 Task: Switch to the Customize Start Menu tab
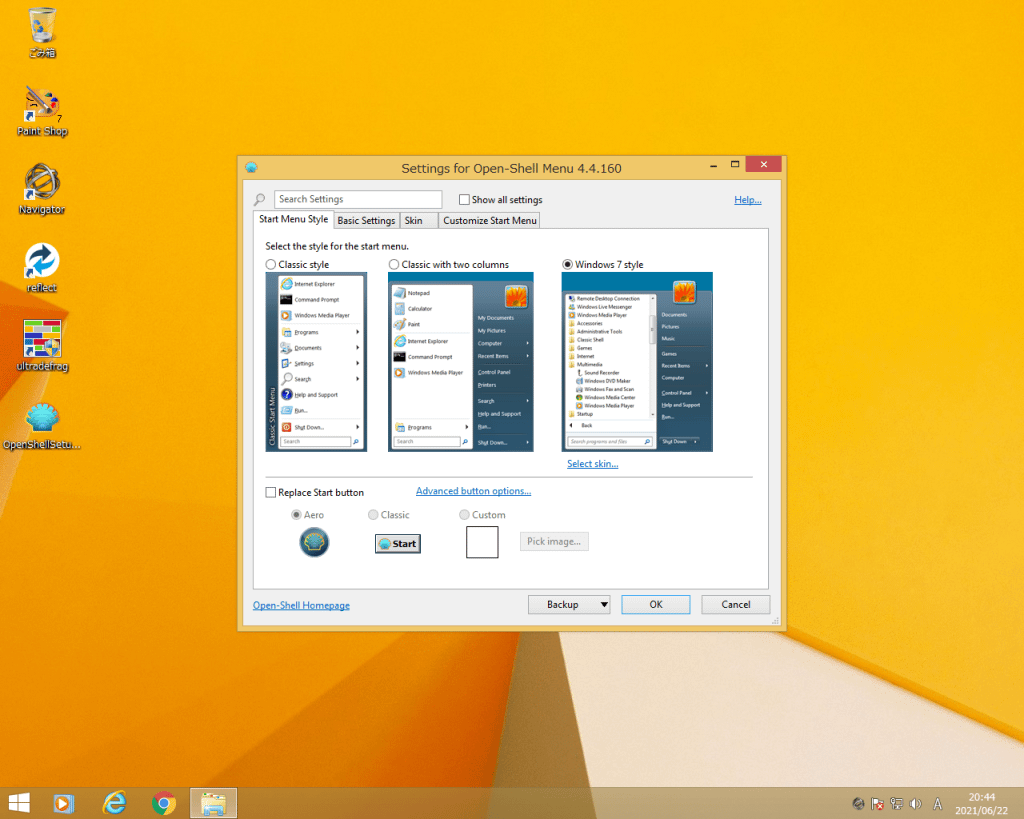pyautogui.click(x=490, y=221)
